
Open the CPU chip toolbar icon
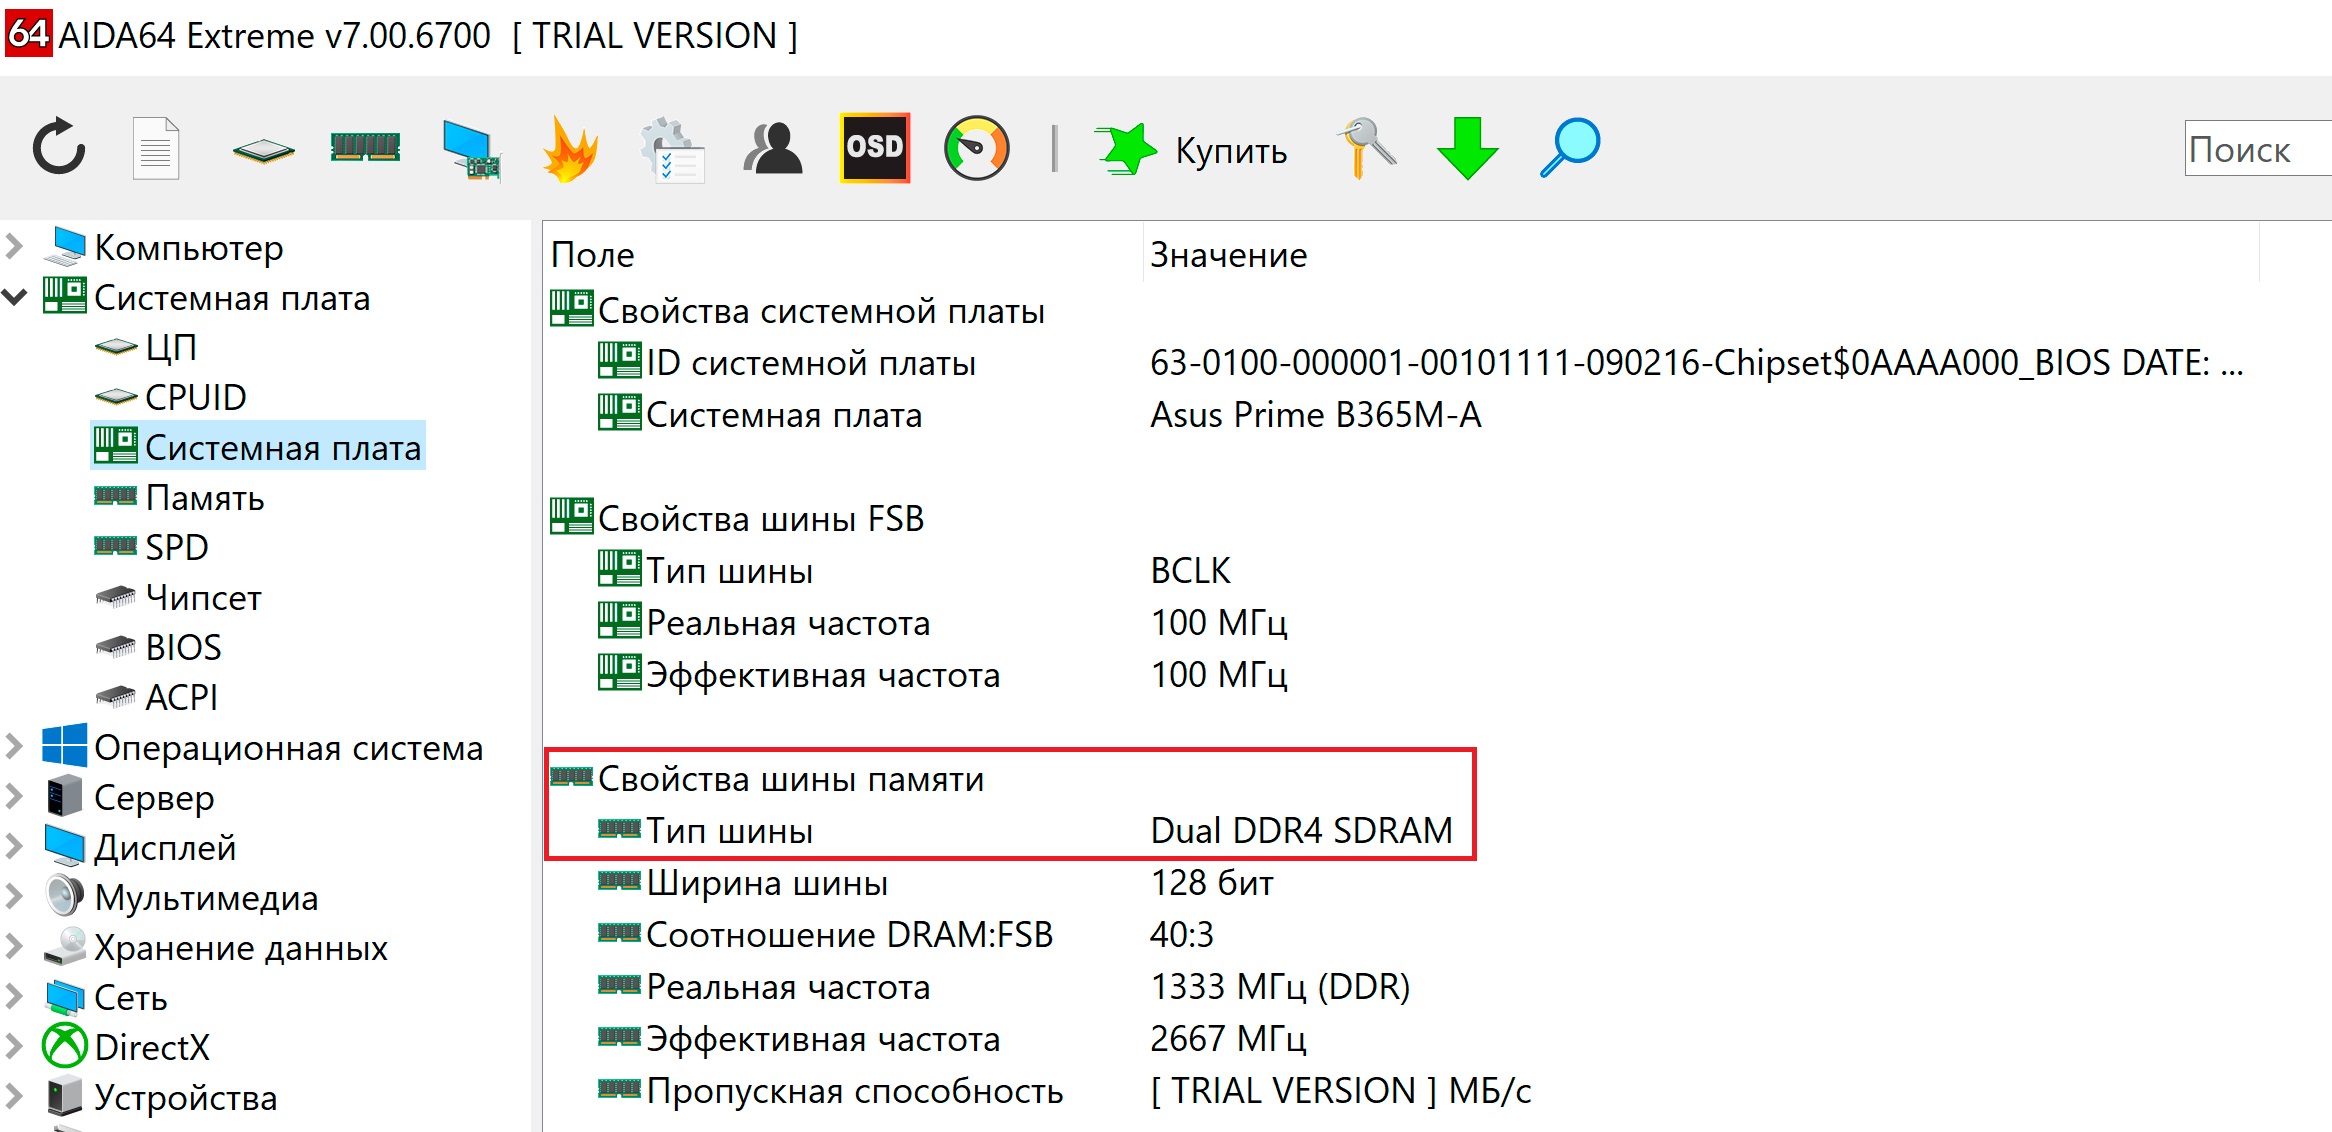[263, 151]
